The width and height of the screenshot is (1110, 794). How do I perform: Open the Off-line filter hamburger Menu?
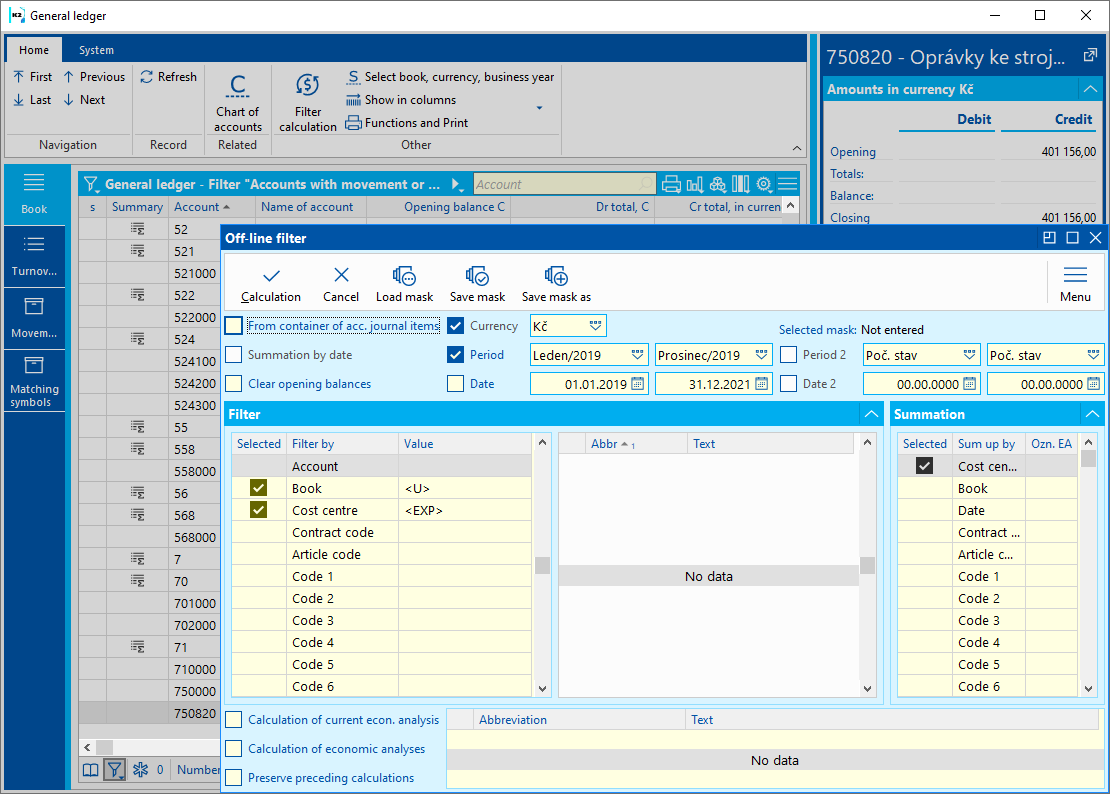click(x=1075, y=284)
